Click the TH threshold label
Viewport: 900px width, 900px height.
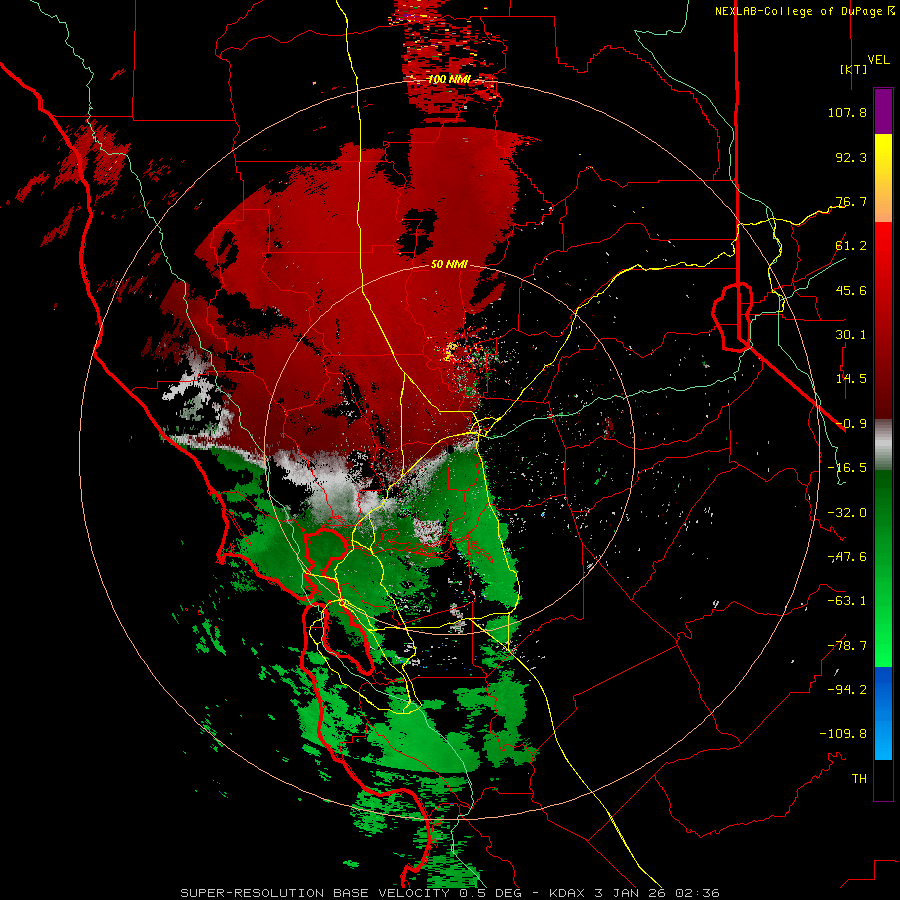[859, 778]
